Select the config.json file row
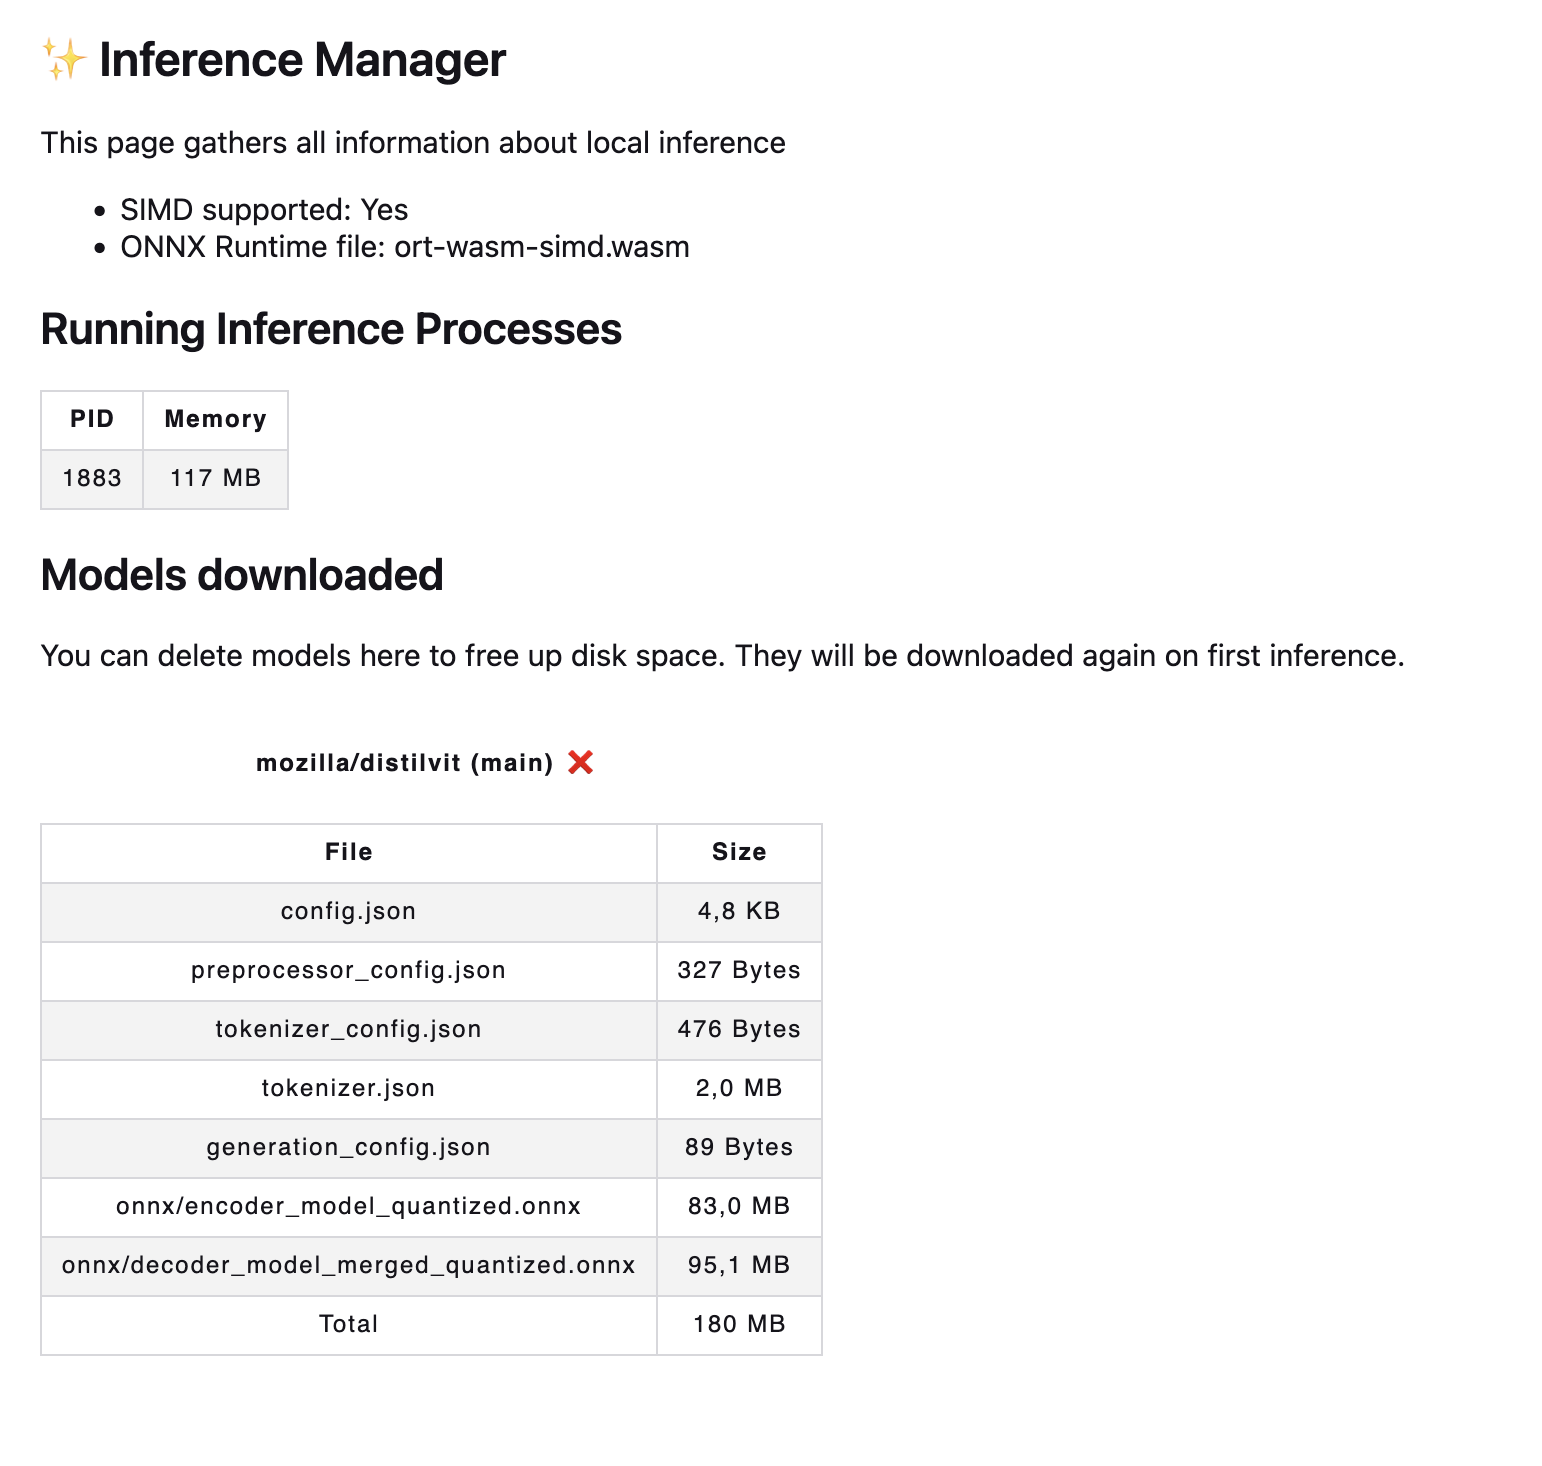1542x1466 pixels. click(348, 911)
